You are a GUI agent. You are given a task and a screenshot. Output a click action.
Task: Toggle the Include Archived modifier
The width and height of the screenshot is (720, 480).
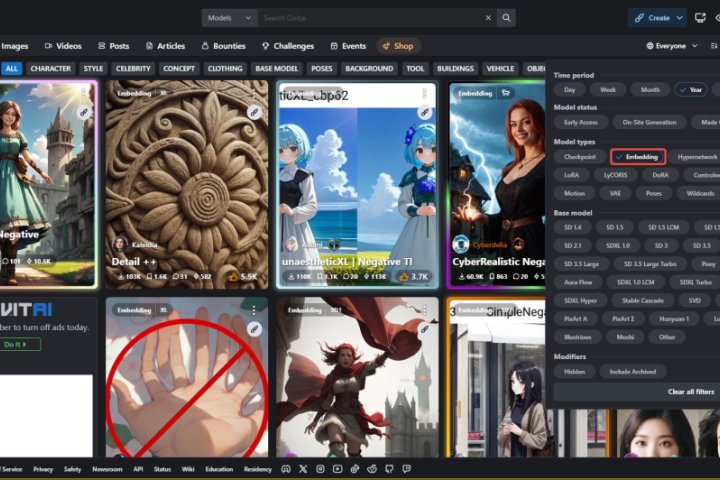634,371
